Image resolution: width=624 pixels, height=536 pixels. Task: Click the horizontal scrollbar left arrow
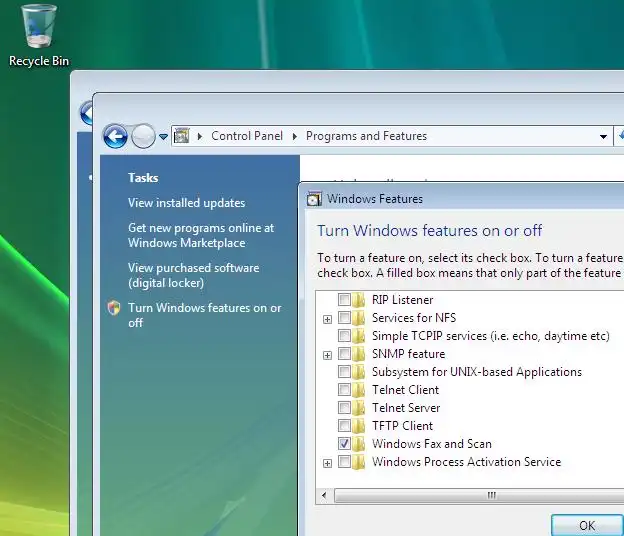tap(324, 495)
